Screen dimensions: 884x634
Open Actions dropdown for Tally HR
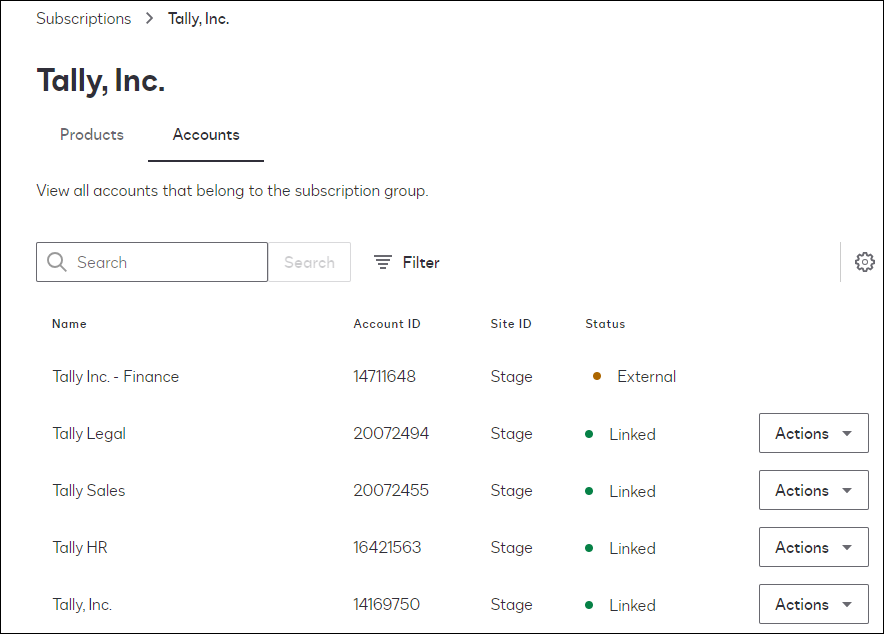813,547
